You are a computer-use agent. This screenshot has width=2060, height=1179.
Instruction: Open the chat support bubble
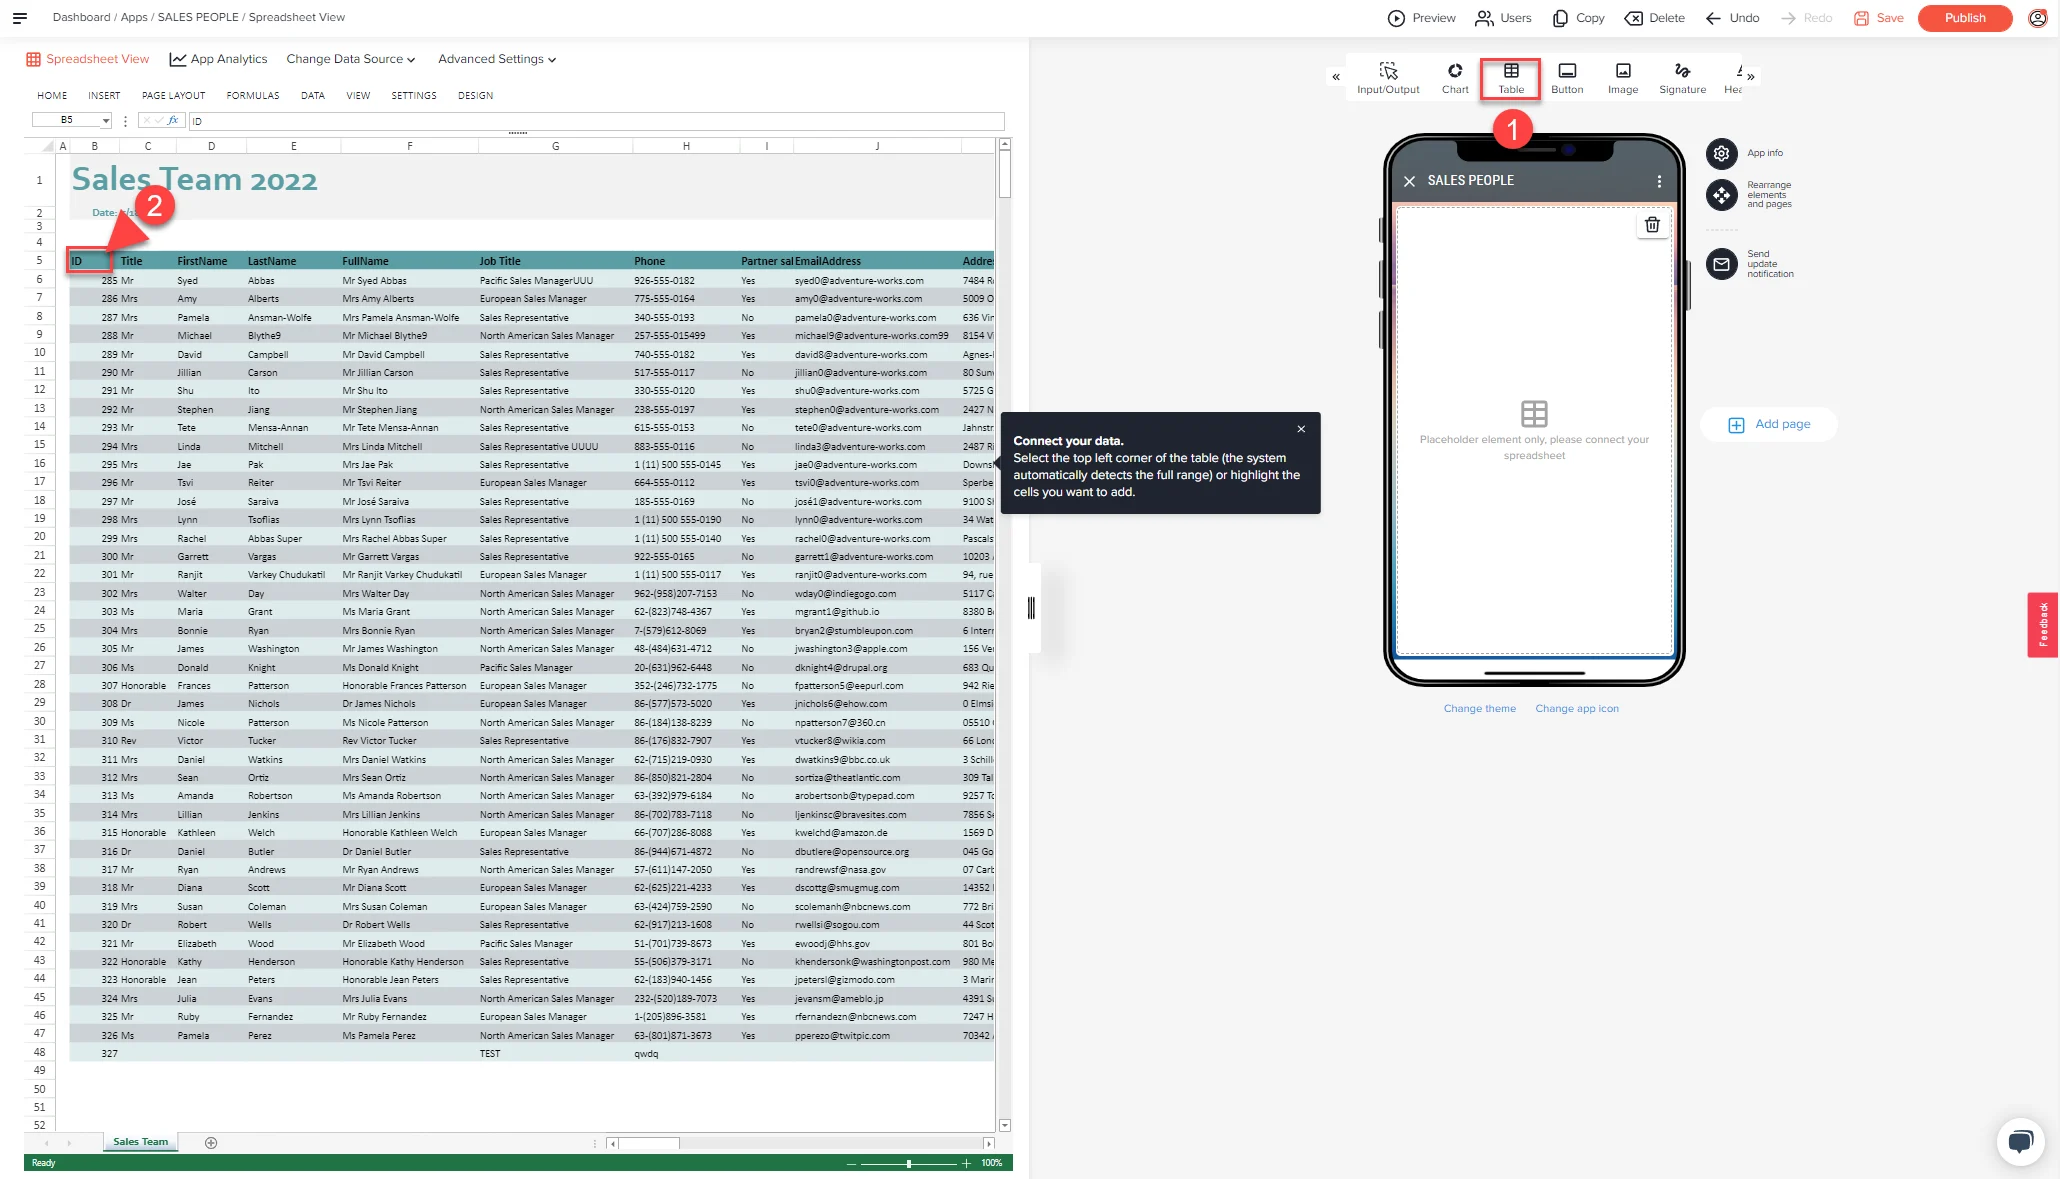coord(2020,1141)
